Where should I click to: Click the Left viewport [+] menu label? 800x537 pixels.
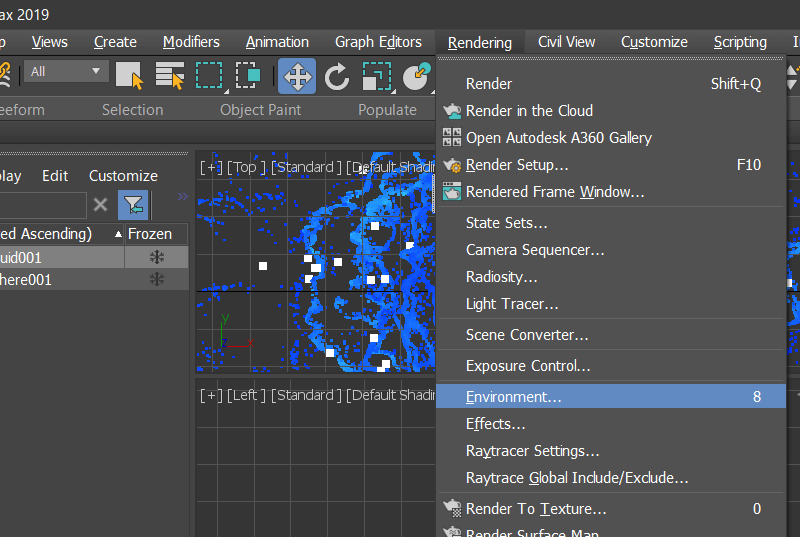(x=211, y=395)
